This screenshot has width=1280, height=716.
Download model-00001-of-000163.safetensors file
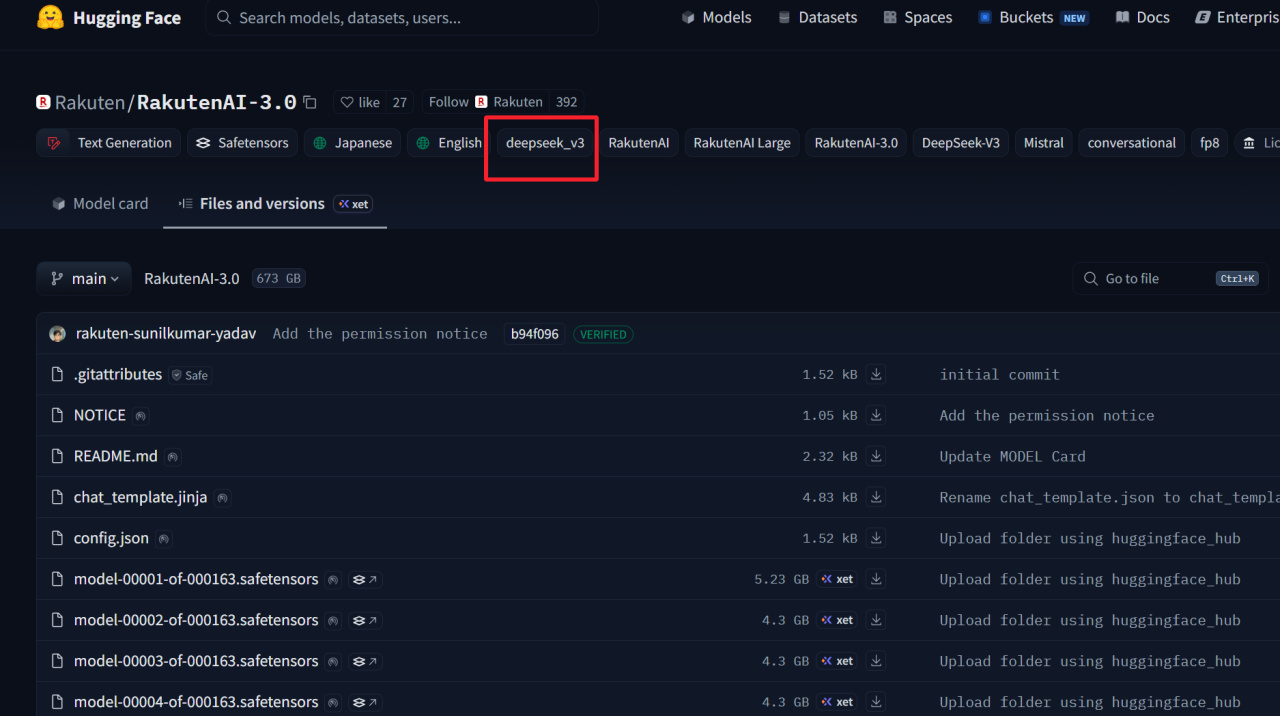coord(876,580)
